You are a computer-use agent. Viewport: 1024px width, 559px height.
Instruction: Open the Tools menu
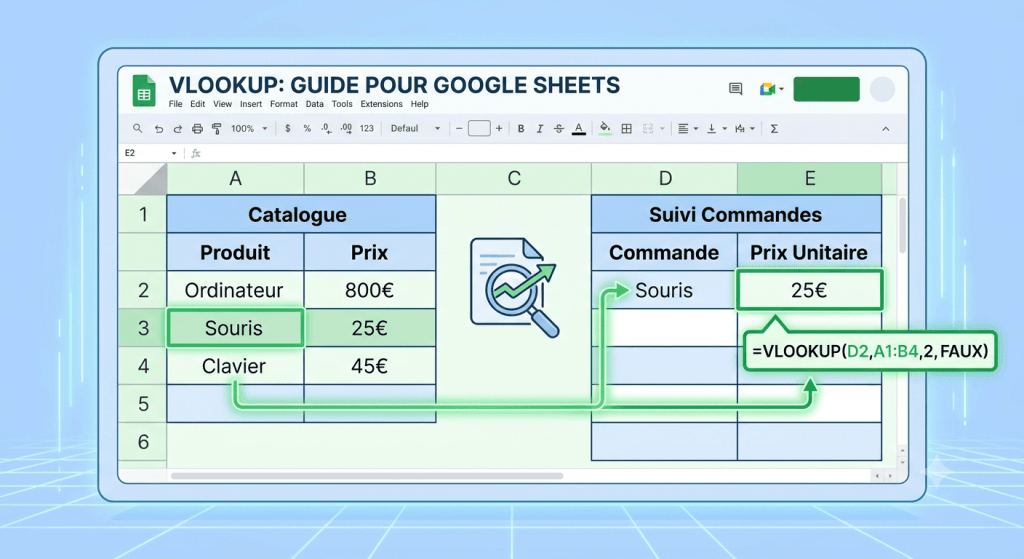342,104
